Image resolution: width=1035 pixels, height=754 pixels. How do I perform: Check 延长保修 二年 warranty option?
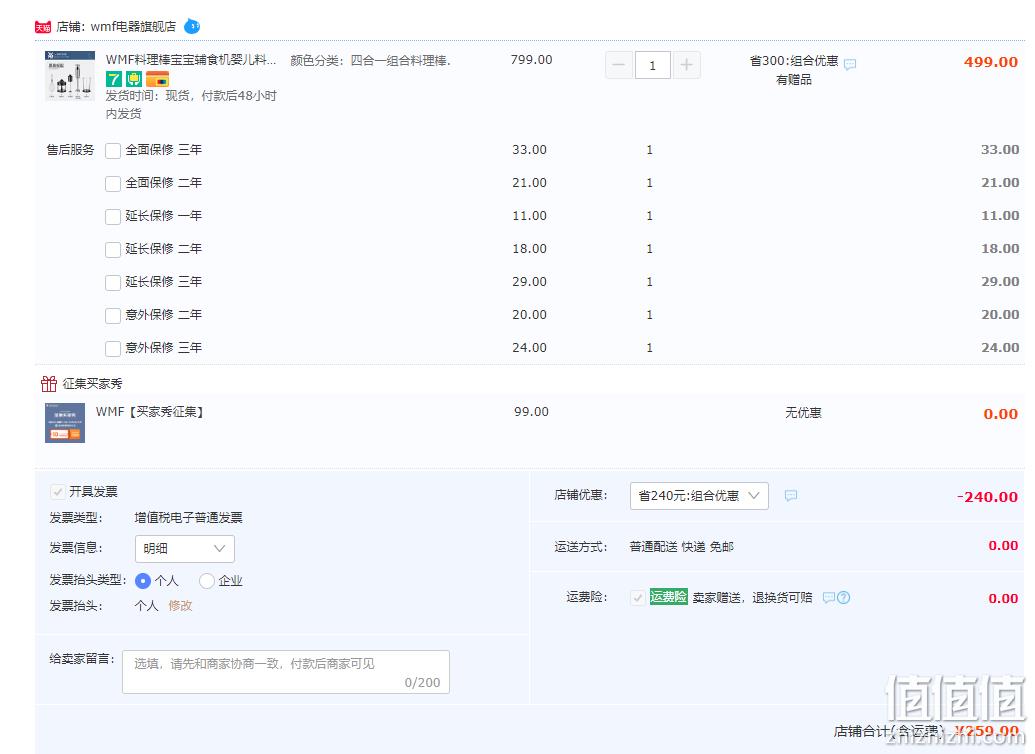113,250
